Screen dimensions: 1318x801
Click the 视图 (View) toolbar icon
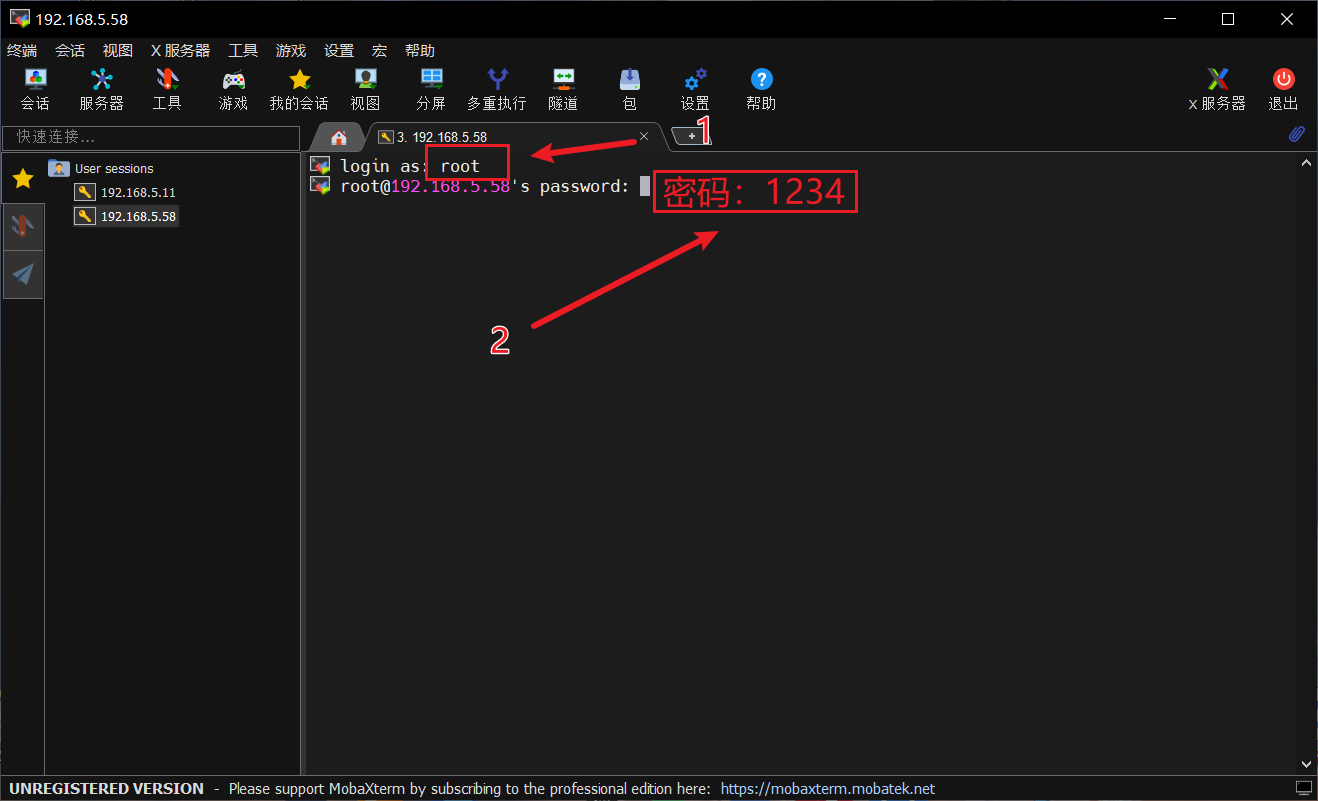click(x=365, y=89)
